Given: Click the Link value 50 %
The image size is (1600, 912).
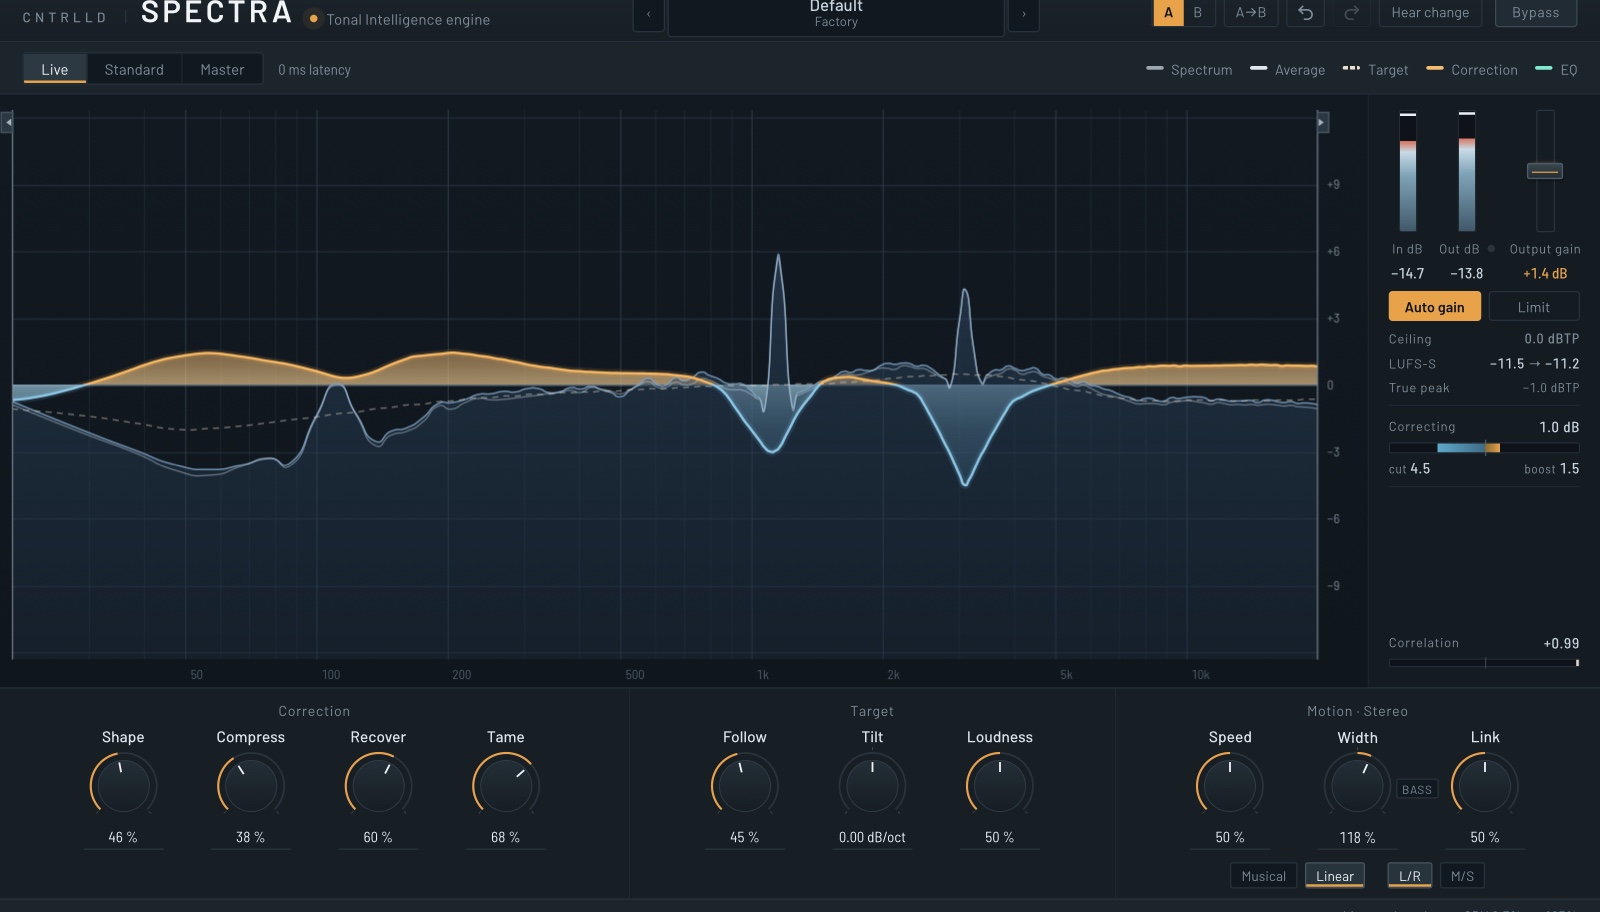Looking at the screenshot, I should [x=1485, y=837].
